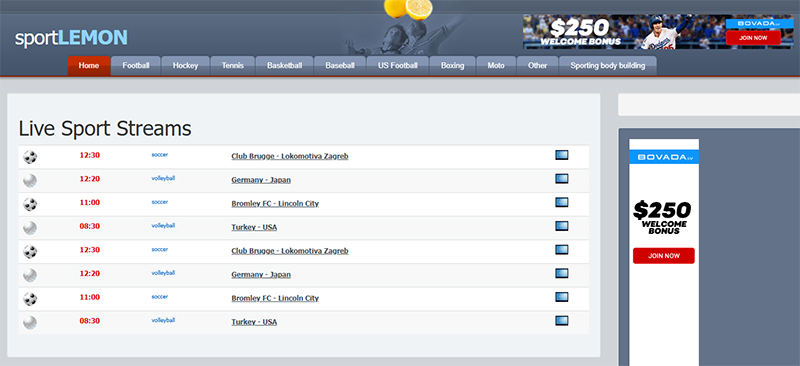The image size is (800, 366).
Task: Open first Germany - Japan match link
Action: [x=261, y=180]
